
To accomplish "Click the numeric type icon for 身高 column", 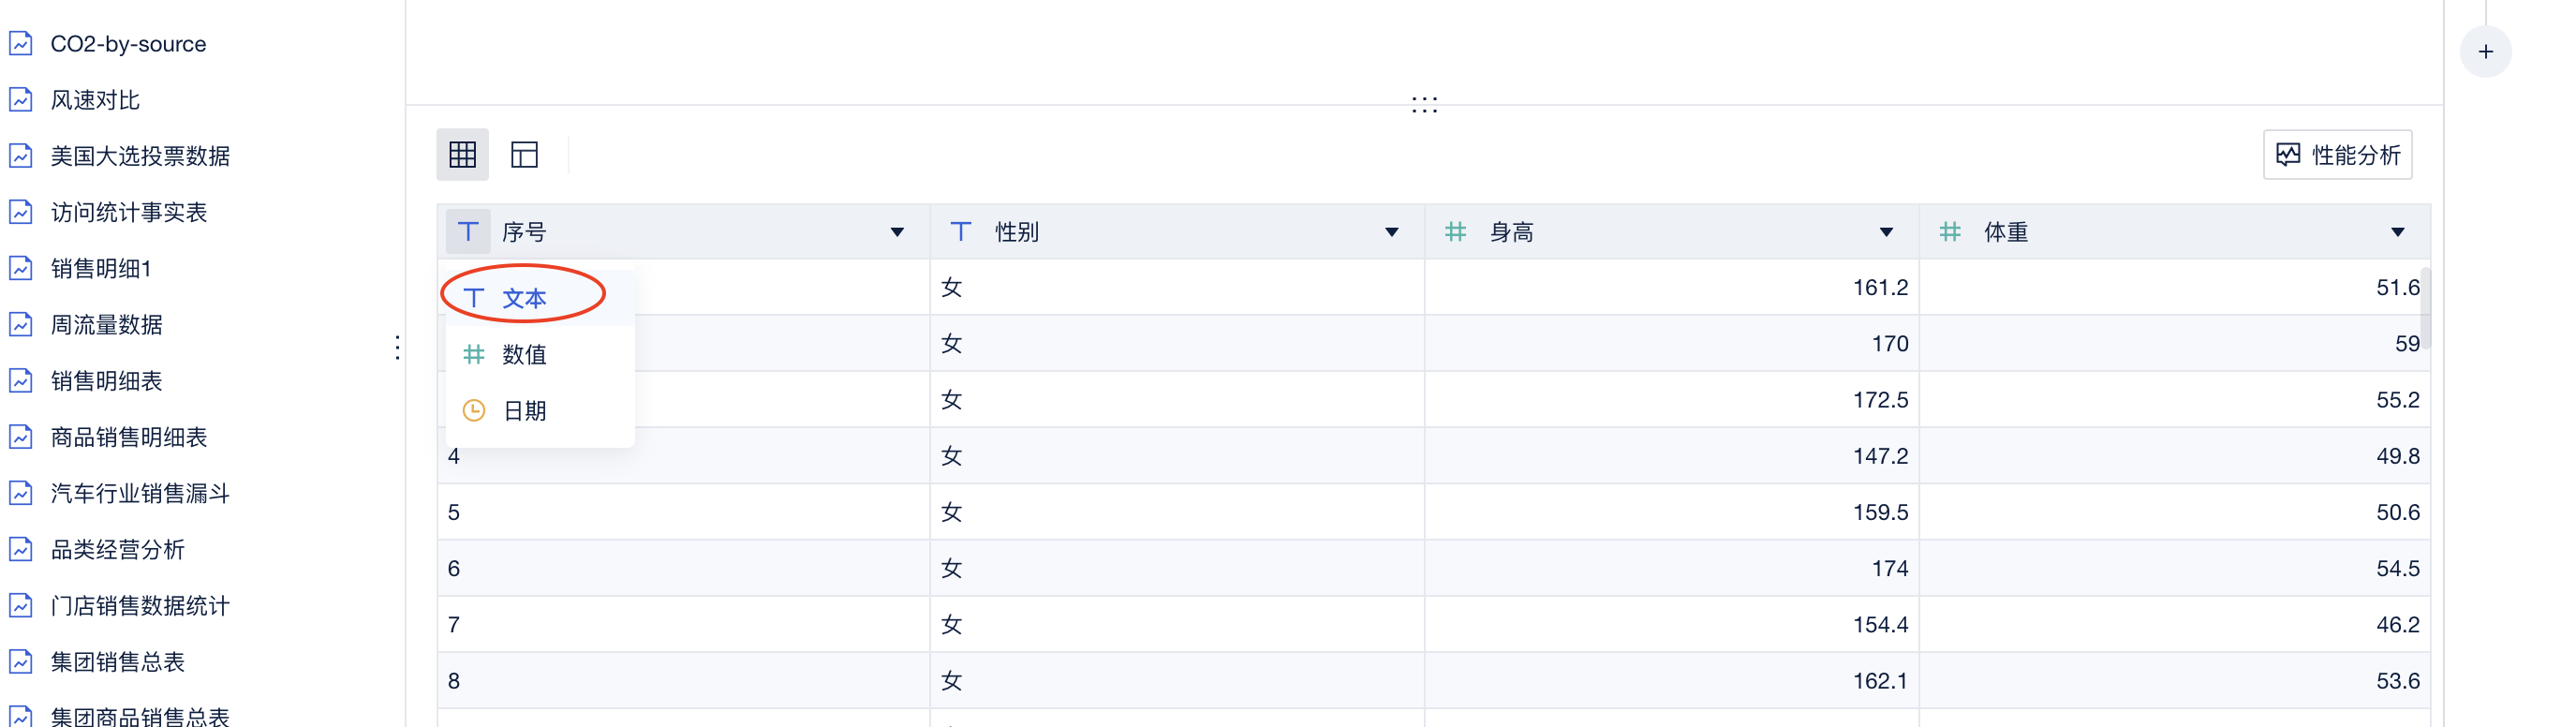I will (1455, 232).
